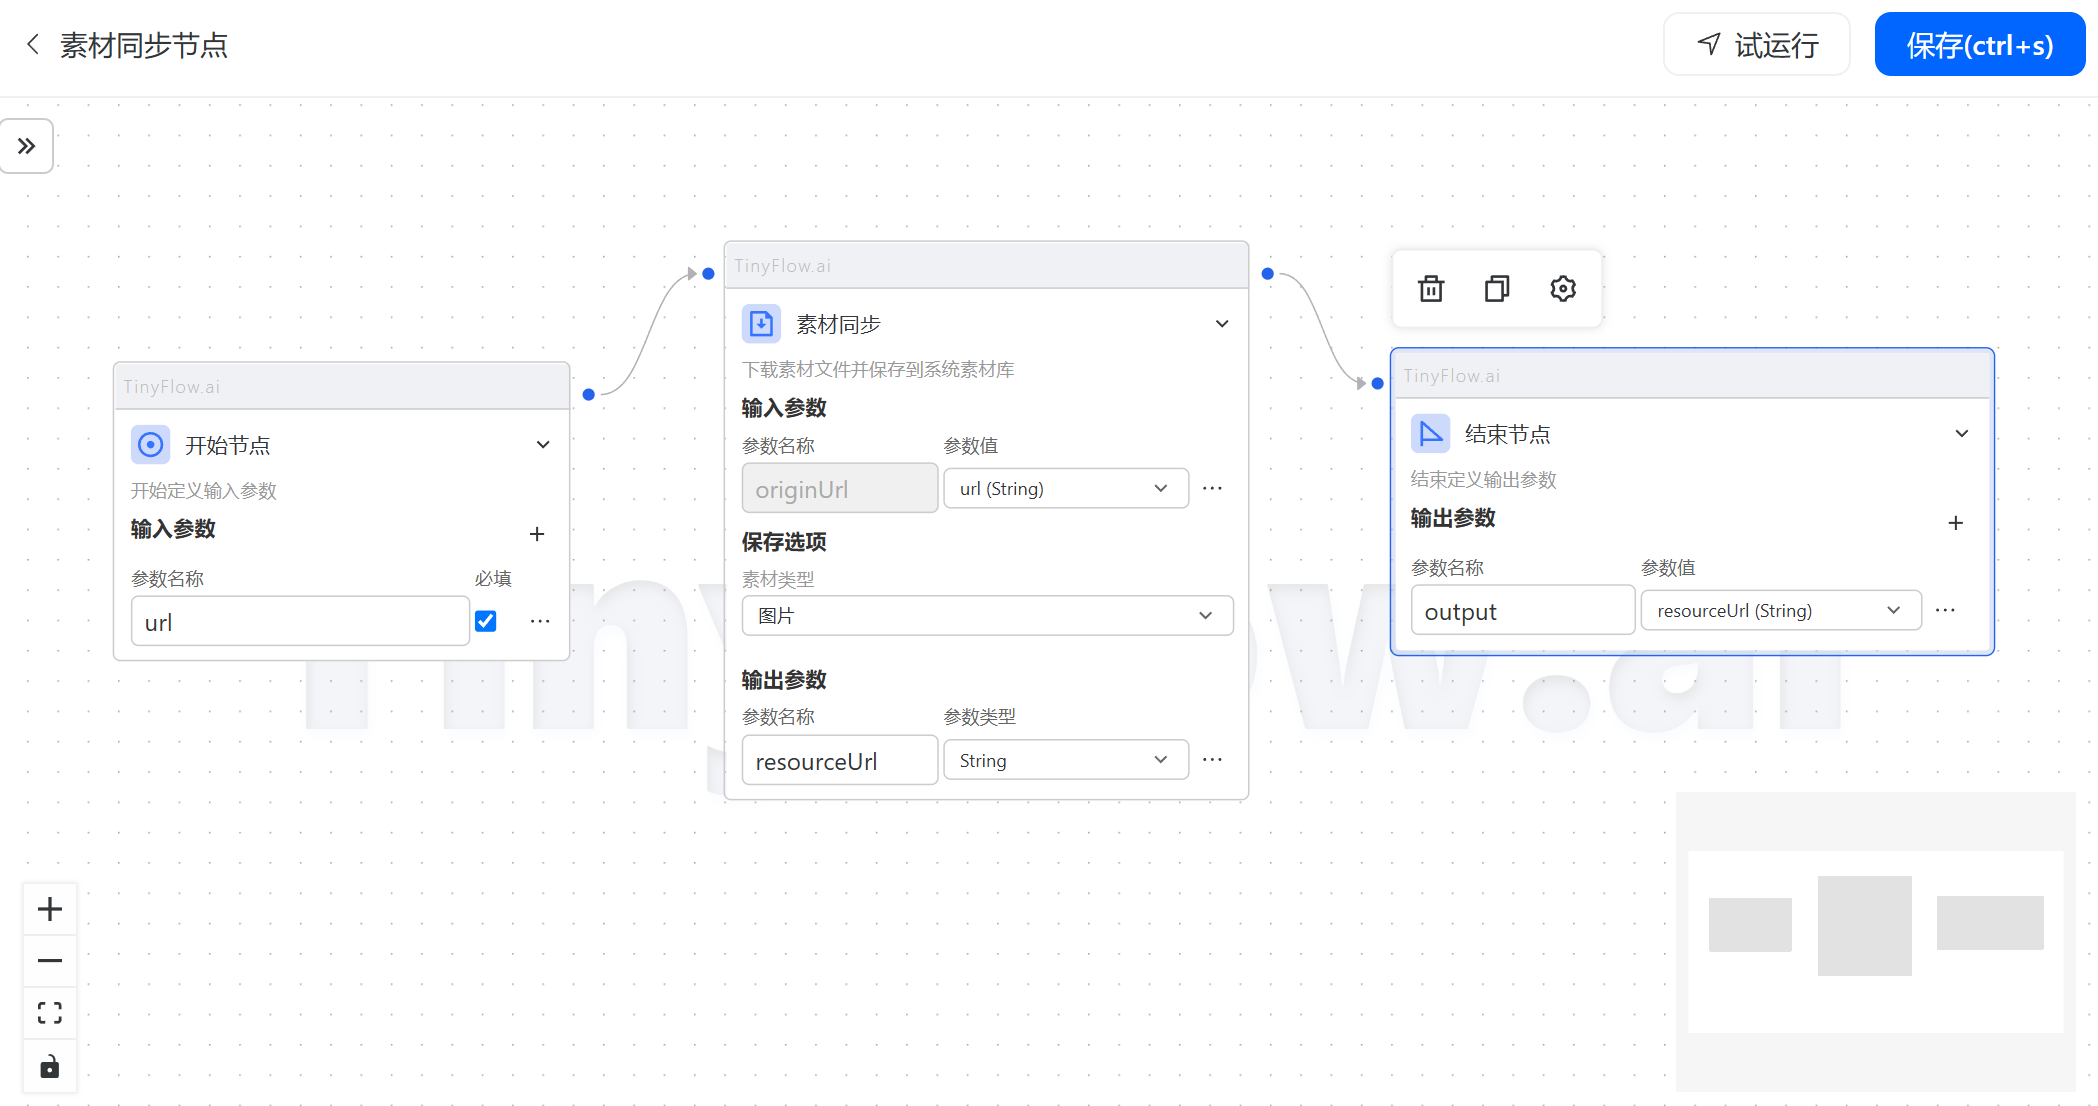Add an output parameter in 结束节点
Viewport: 2098px width, 1106px height.
(1956, 523)
